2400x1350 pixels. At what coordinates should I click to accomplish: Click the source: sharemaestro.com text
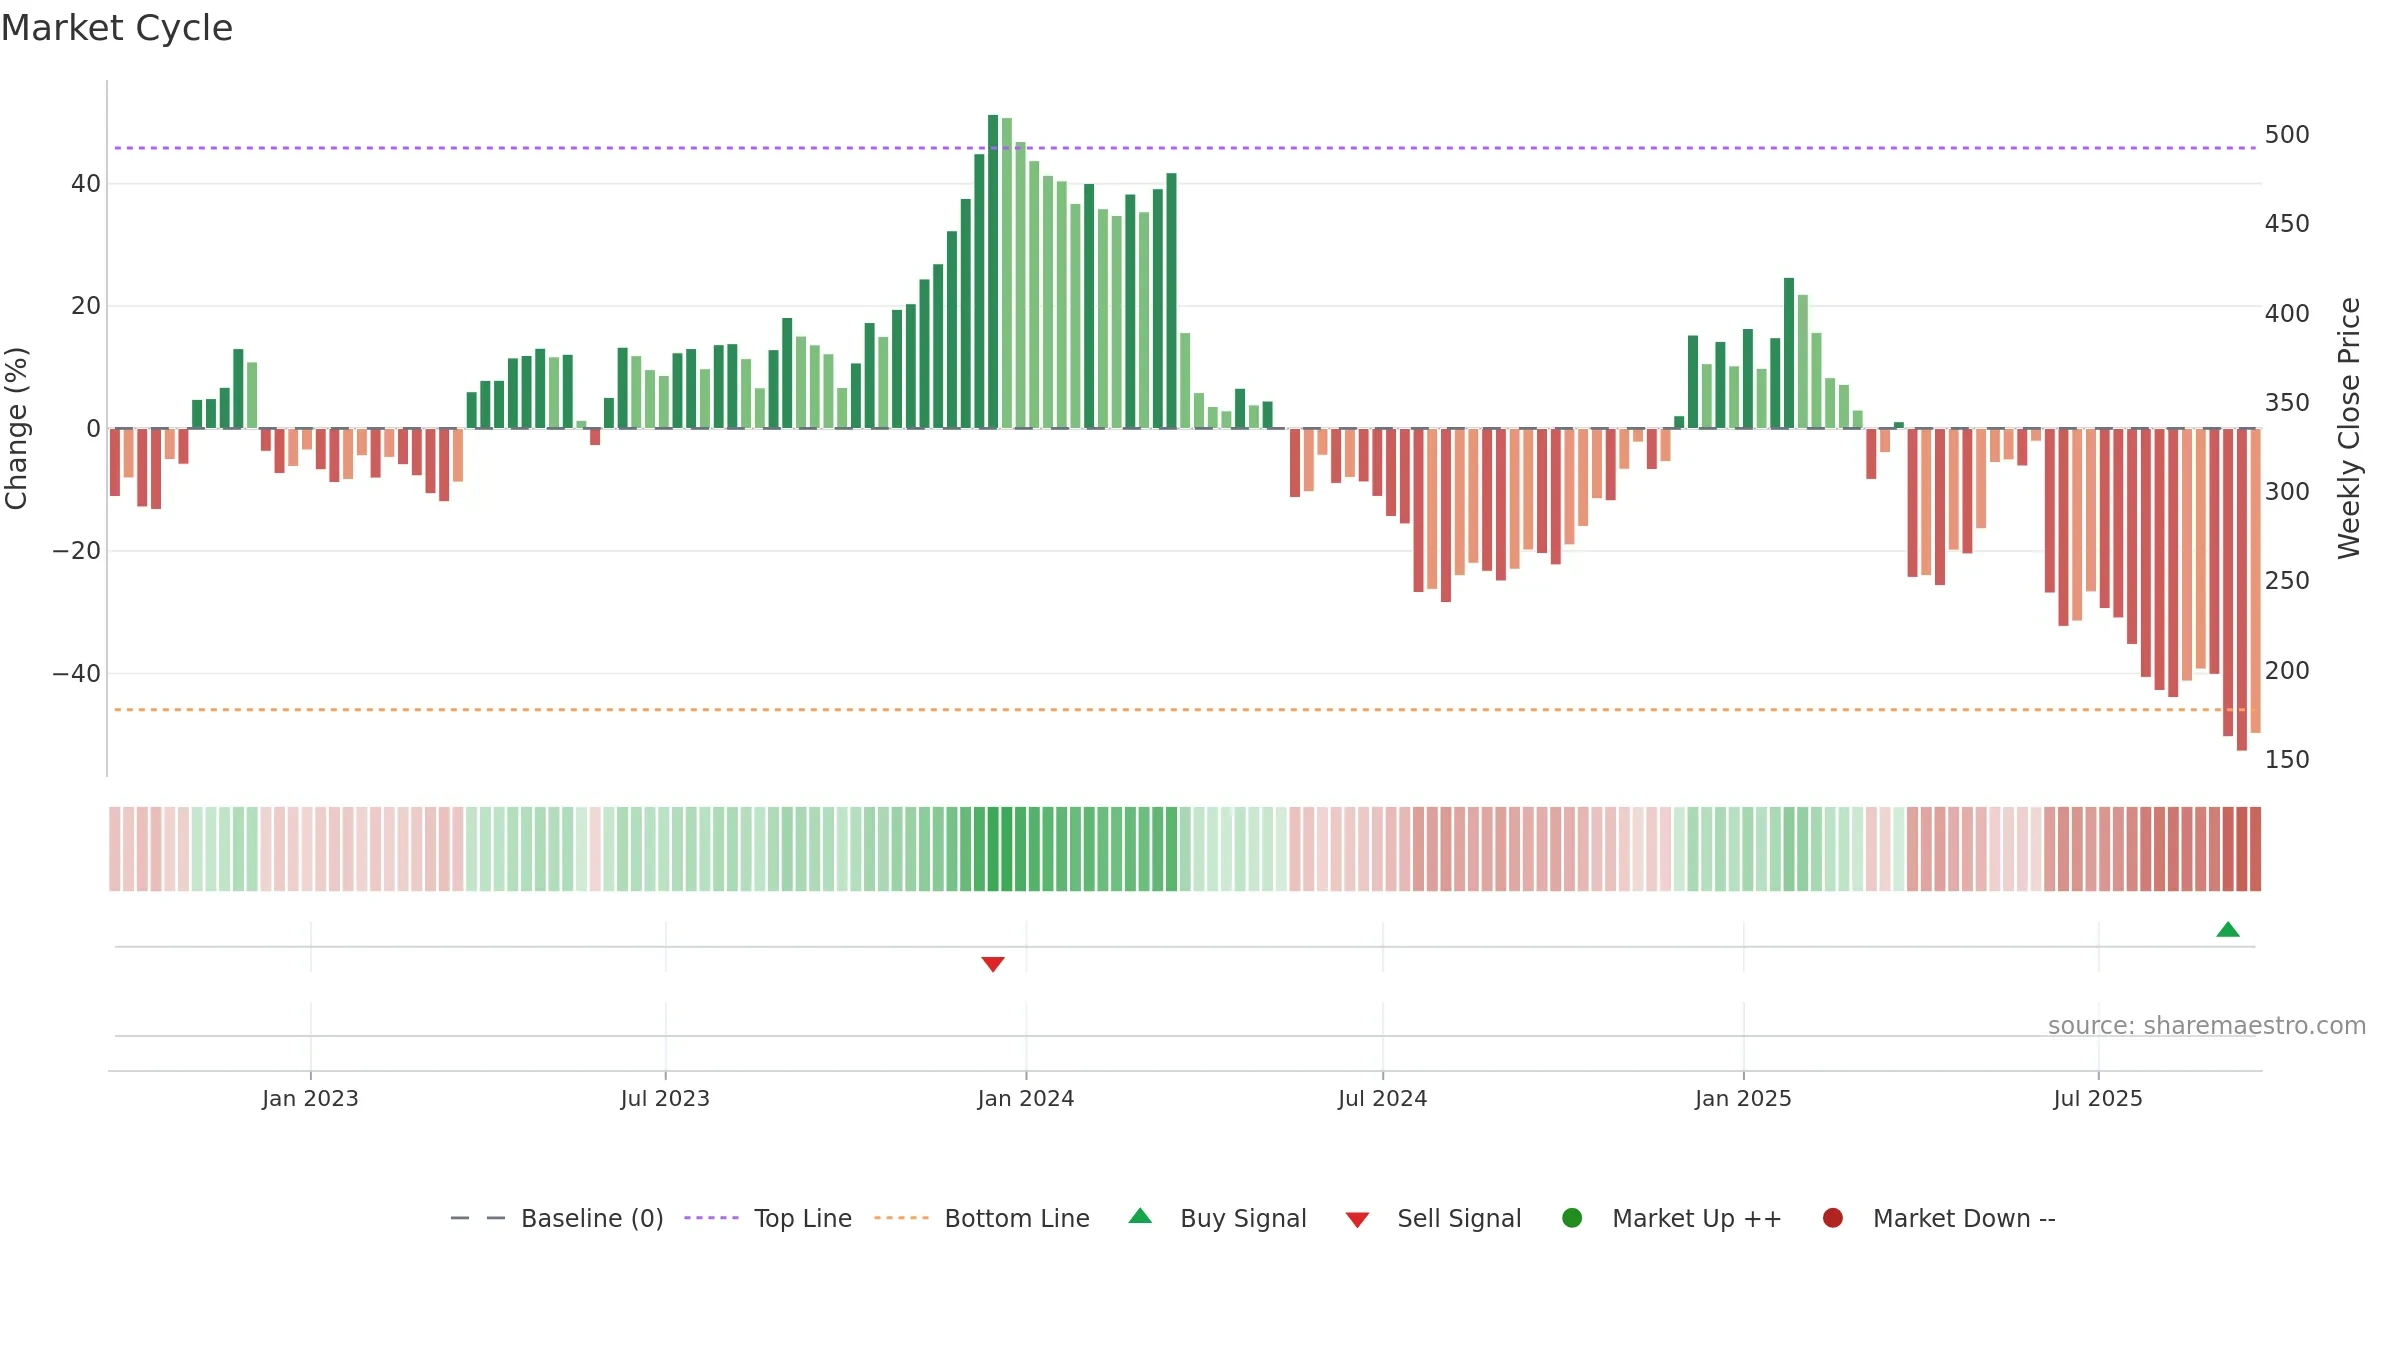(2207, 1026)
